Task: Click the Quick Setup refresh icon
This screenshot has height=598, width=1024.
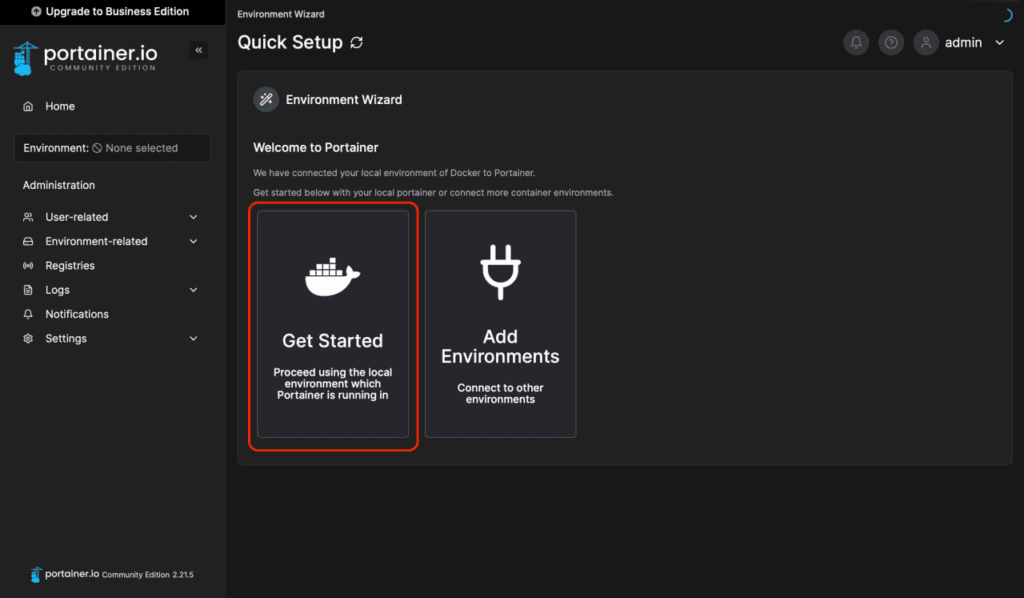Action: click(x=357, y=43)
